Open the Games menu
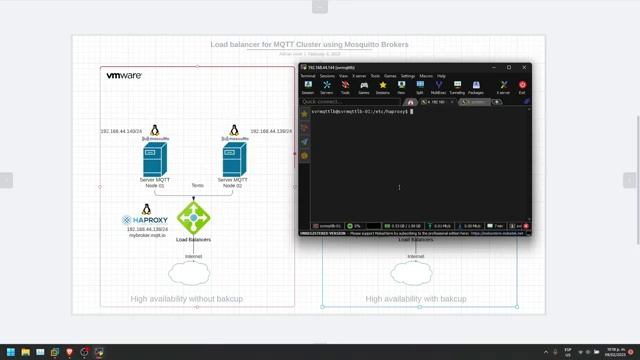This screenshot has height=360, width=640. pyautogui.click(x=390, y=76)
